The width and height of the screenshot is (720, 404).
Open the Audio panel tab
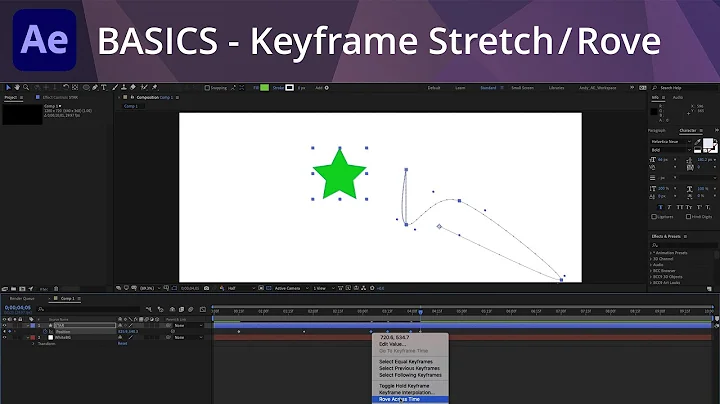pos(678,97)
